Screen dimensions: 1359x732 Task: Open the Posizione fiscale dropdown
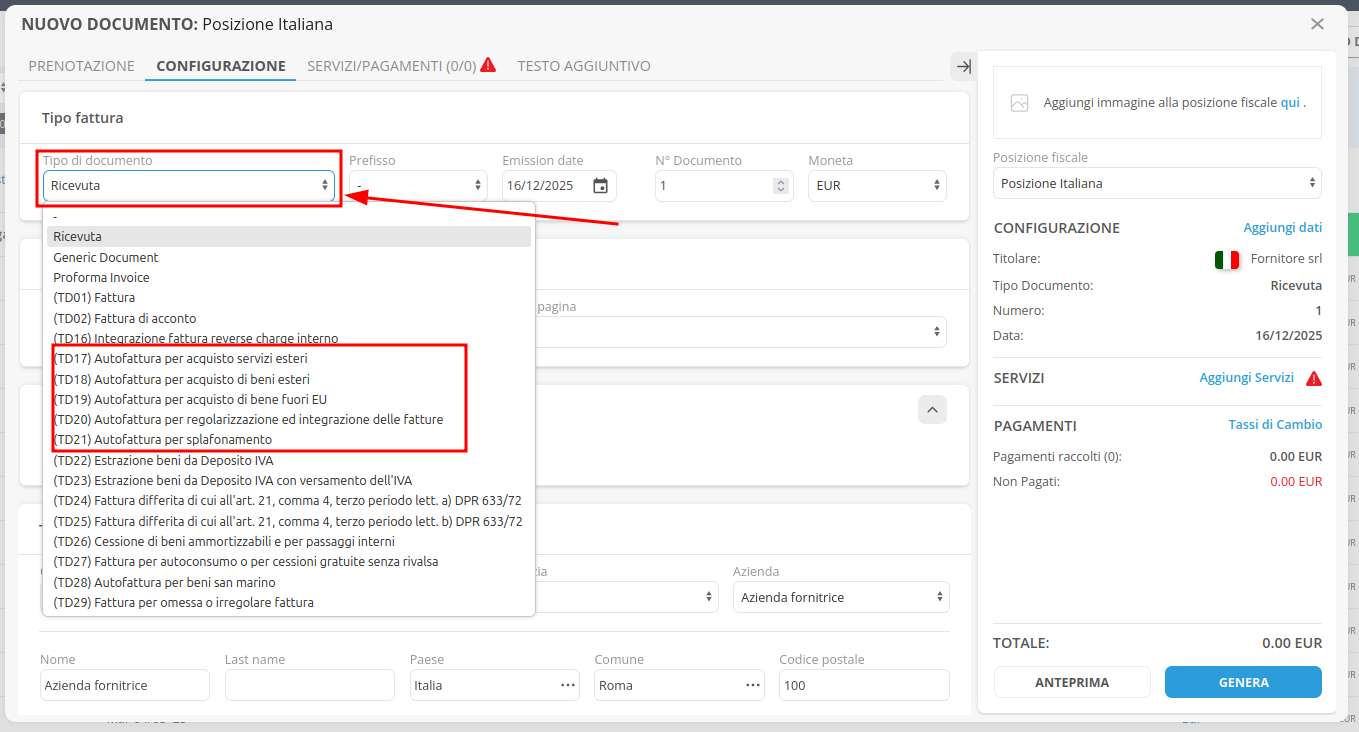click(x=1156, y=183)
